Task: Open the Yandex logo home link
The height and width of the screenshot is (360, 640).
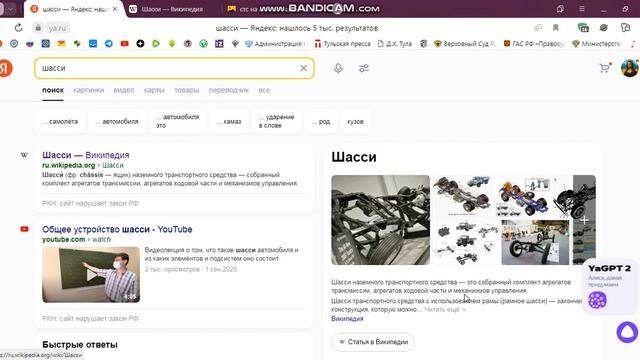Action: 5,68
